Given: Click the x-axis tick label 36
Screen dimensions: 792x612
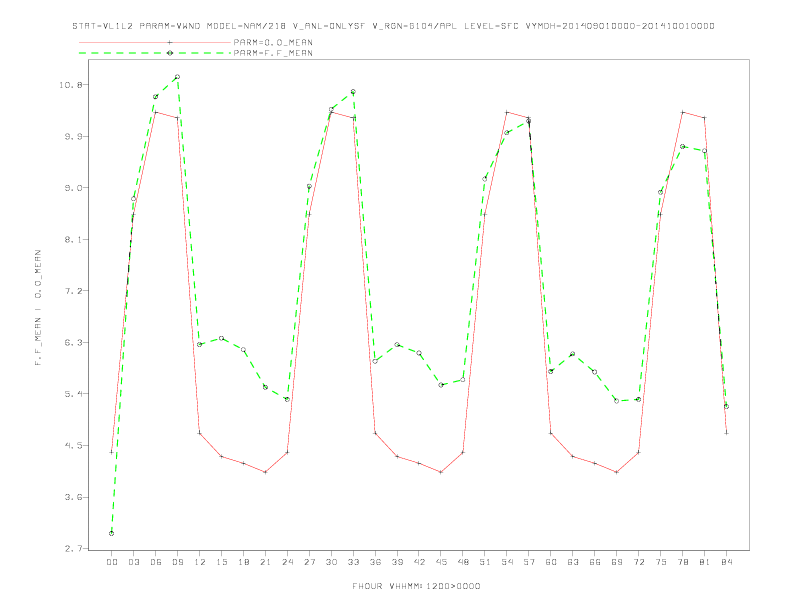Looking at the screenshot, I should (375, 562).
